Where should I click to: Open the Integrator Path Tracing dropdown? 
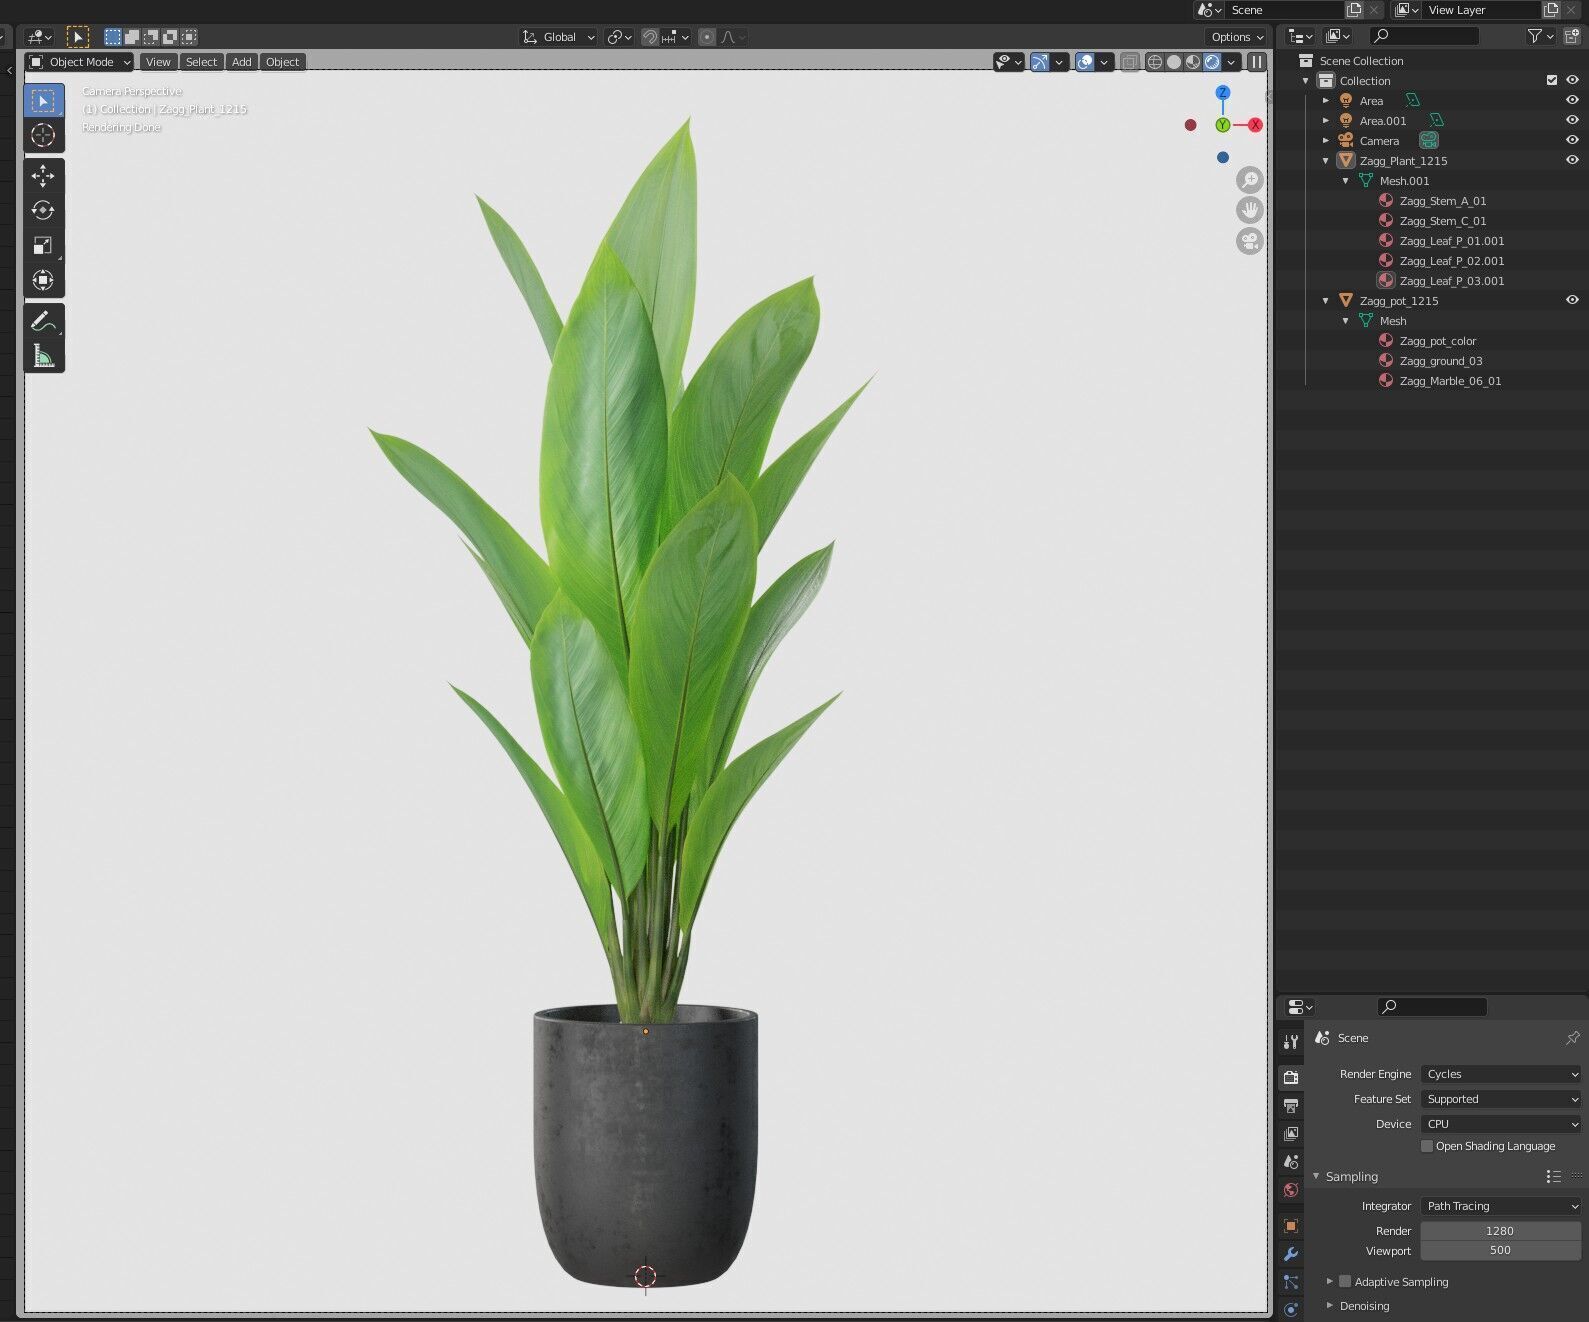(x=1501, y=1206)
